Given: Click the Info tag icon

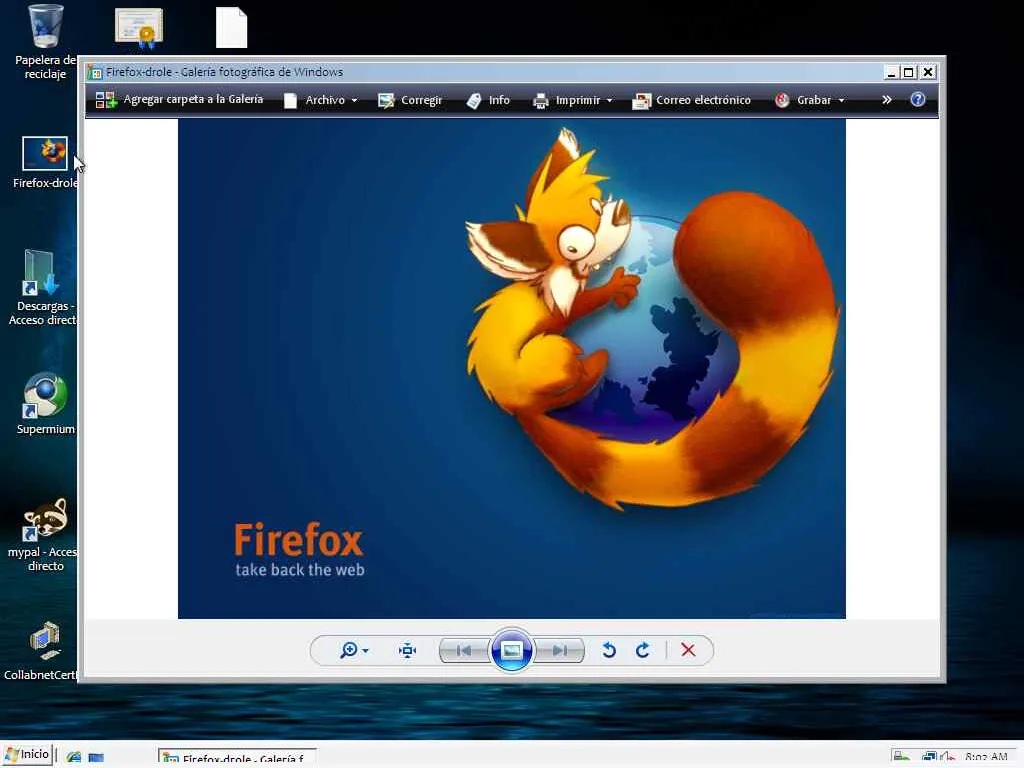Looking at the screenshot, I should pos(474,101).
